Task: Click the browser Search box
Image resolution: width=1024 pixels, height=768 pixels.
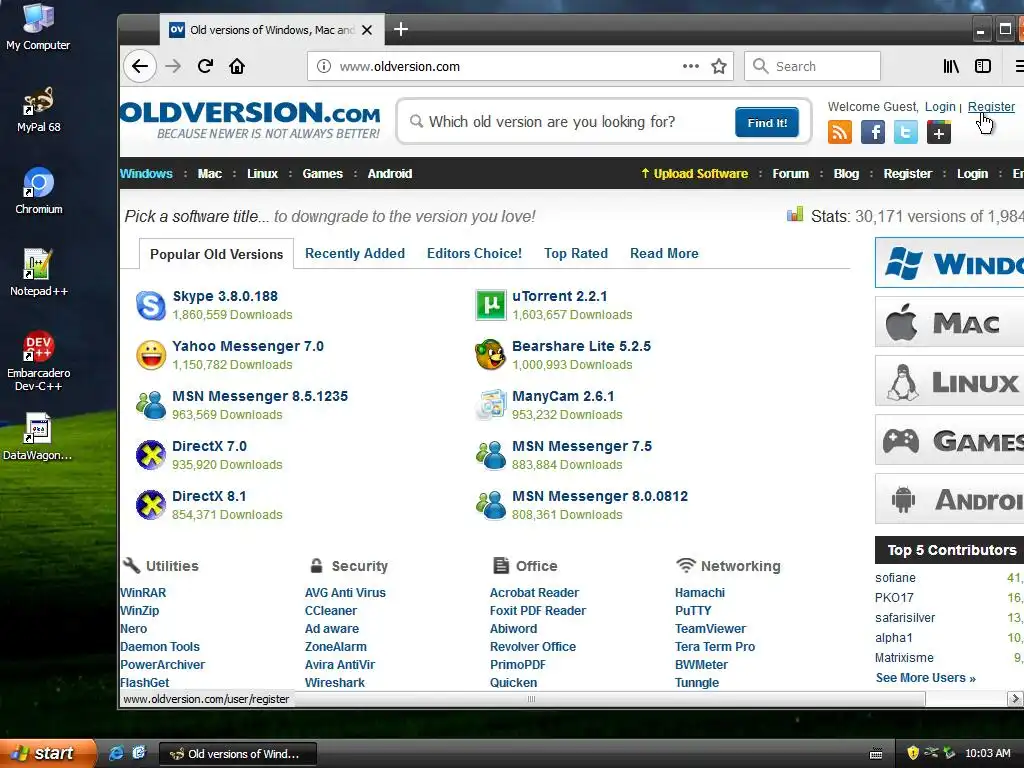Action: click(x=812, y=66)
